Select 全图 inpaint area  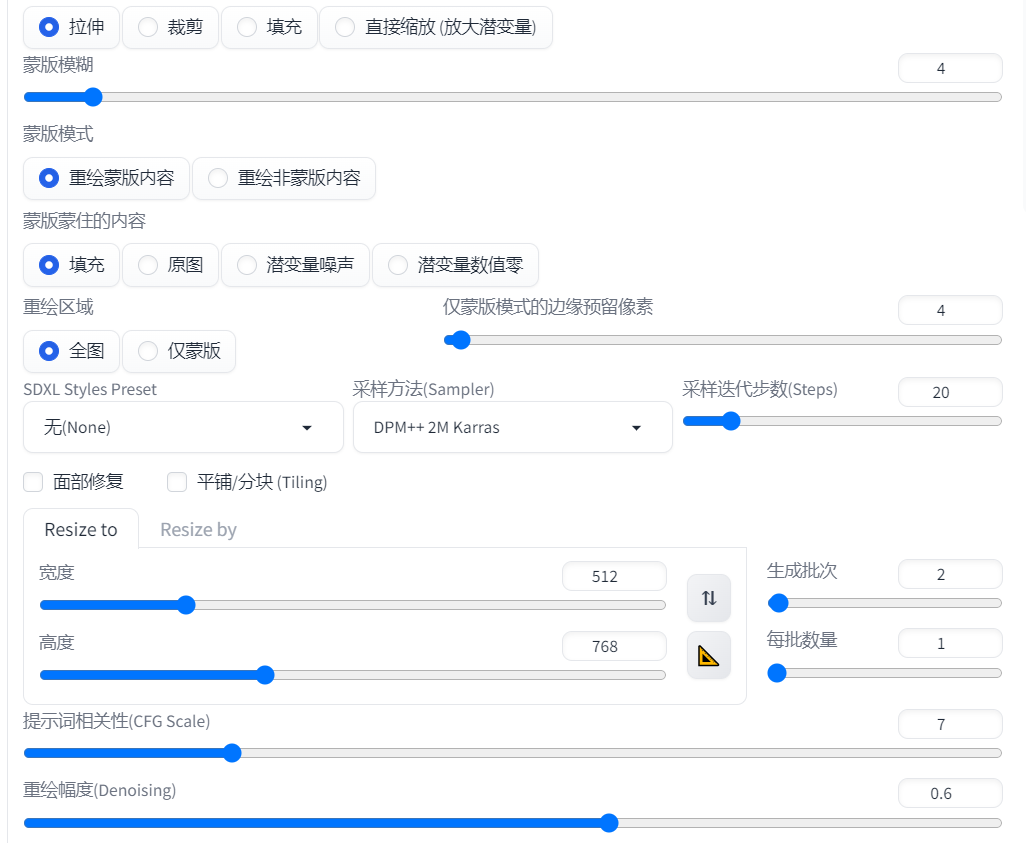[71, 351]
